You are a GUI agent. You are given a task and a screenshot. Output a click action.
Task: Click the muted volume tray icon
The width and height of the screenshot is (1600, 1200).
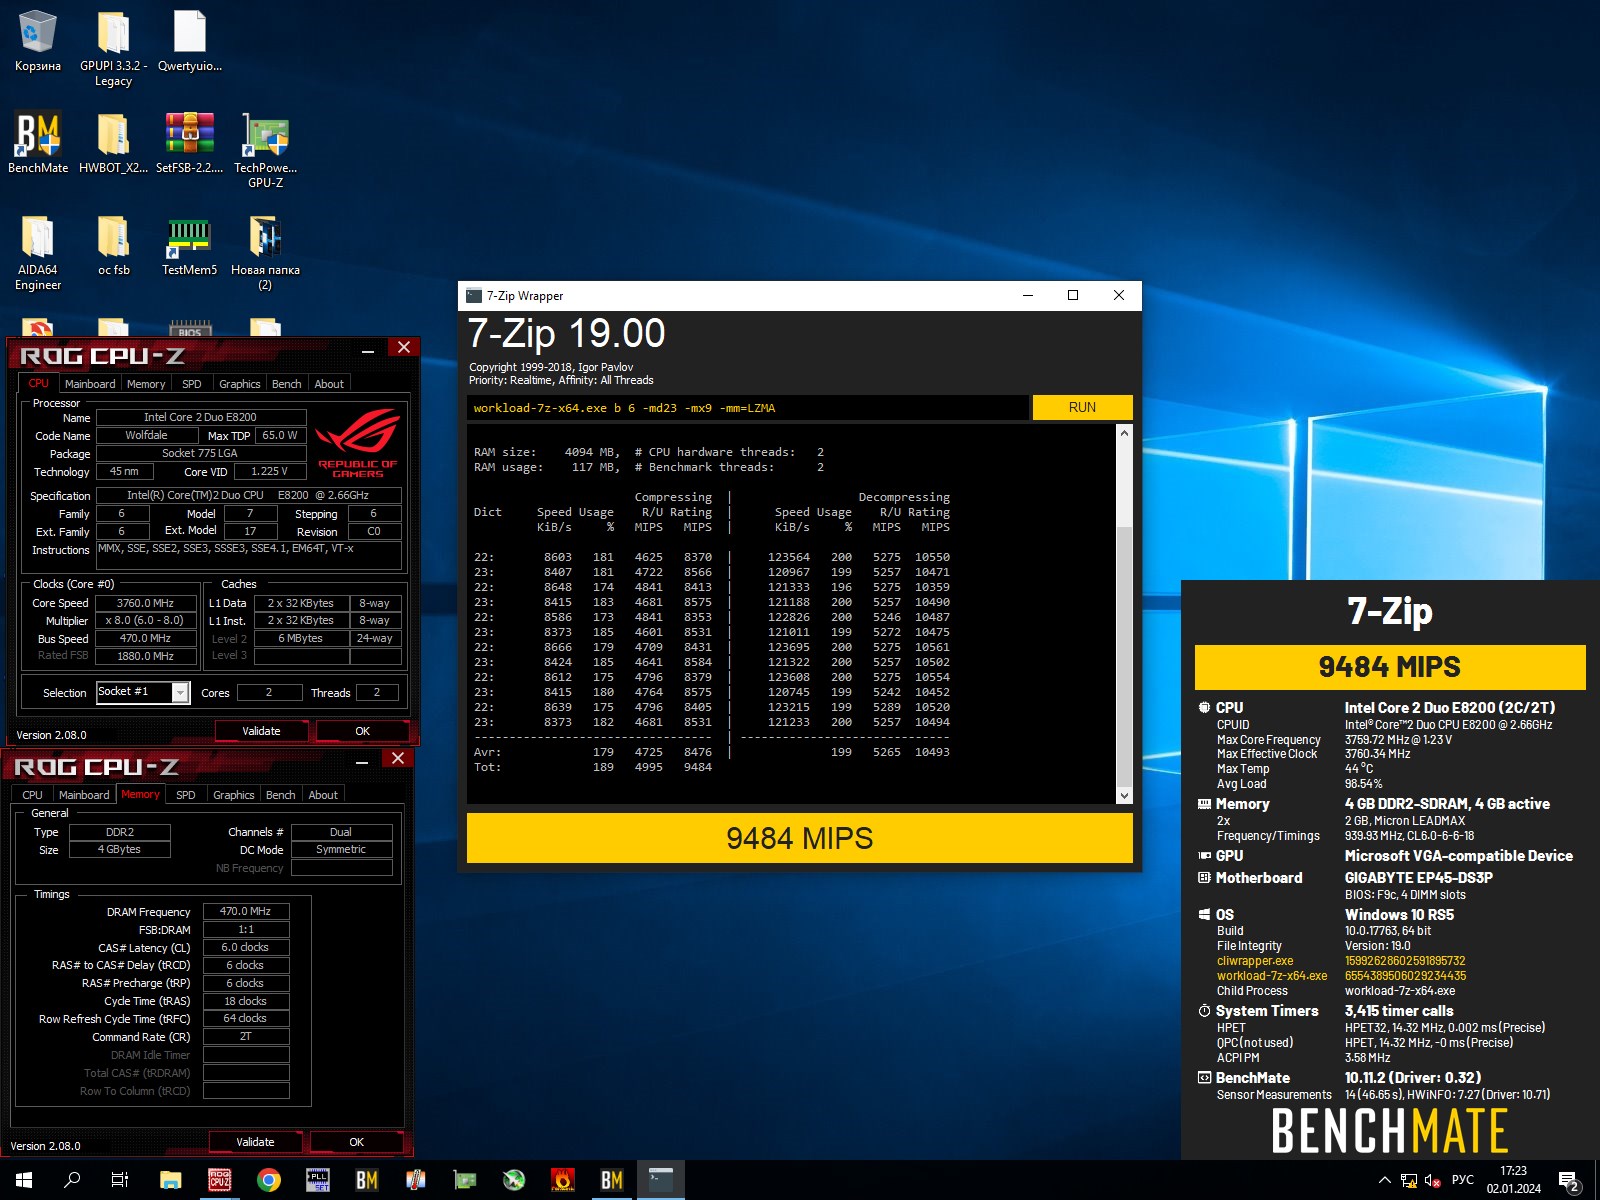click(1433, 1180)
